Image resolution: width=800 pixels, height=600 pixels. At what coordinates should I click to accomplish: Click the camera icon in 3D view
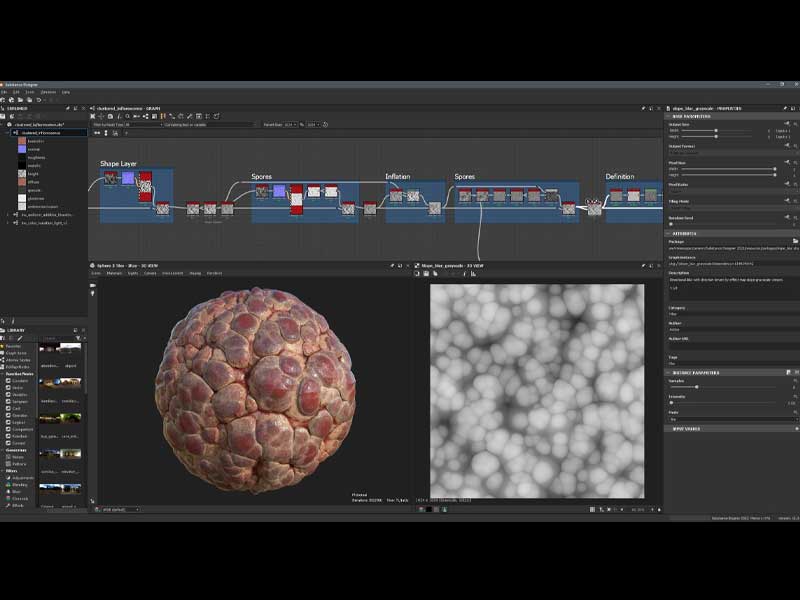pyautogui.click(x=93, y=285)
